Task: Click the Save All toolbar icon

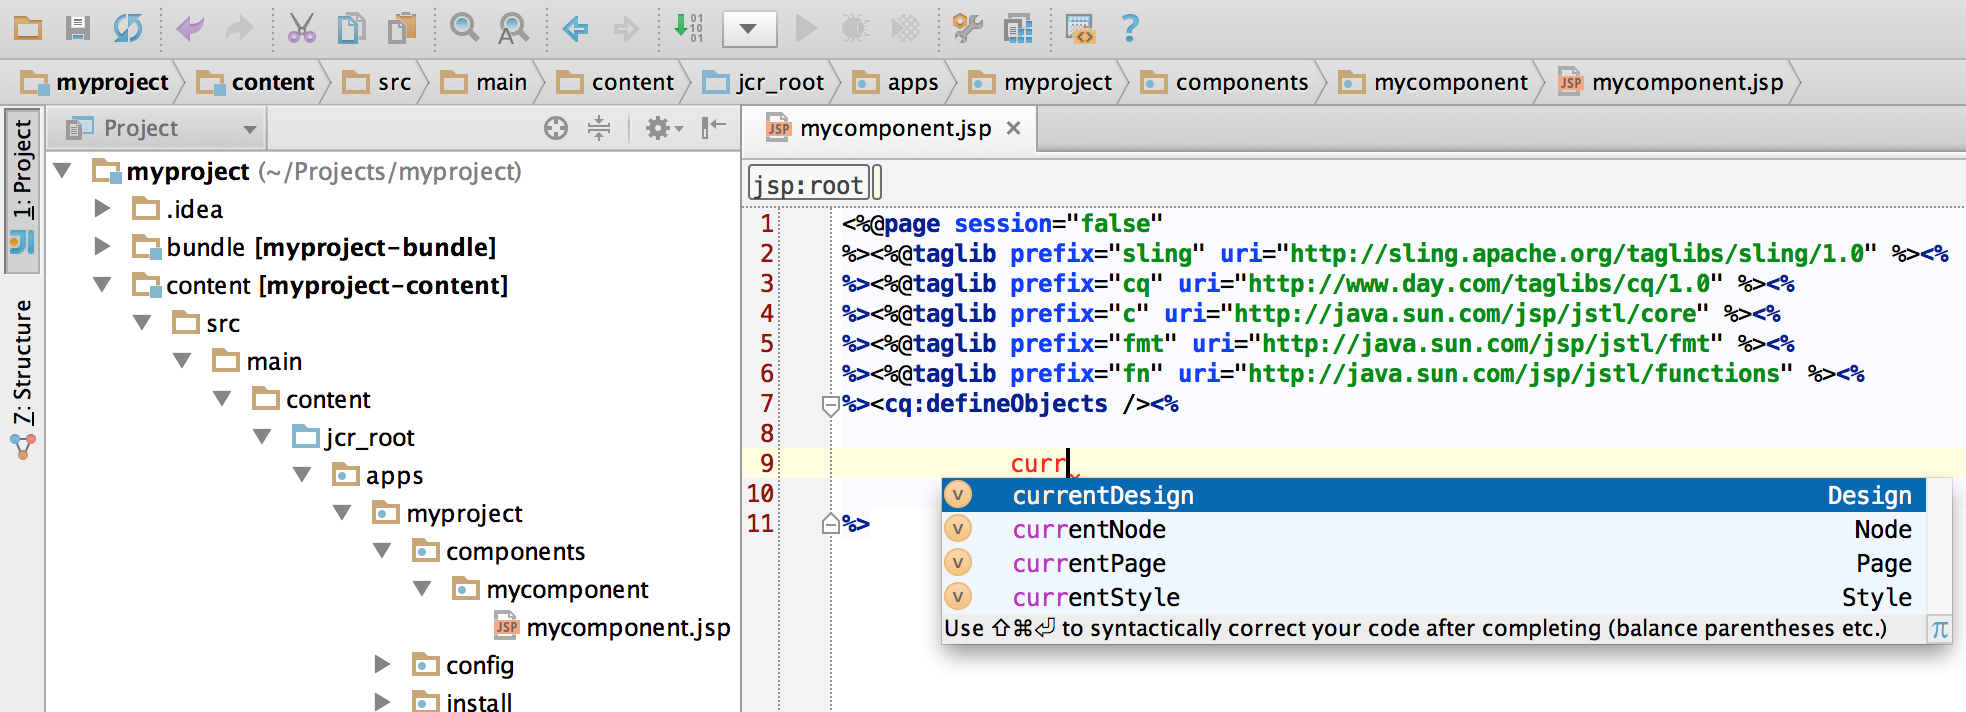Action: 77,28
